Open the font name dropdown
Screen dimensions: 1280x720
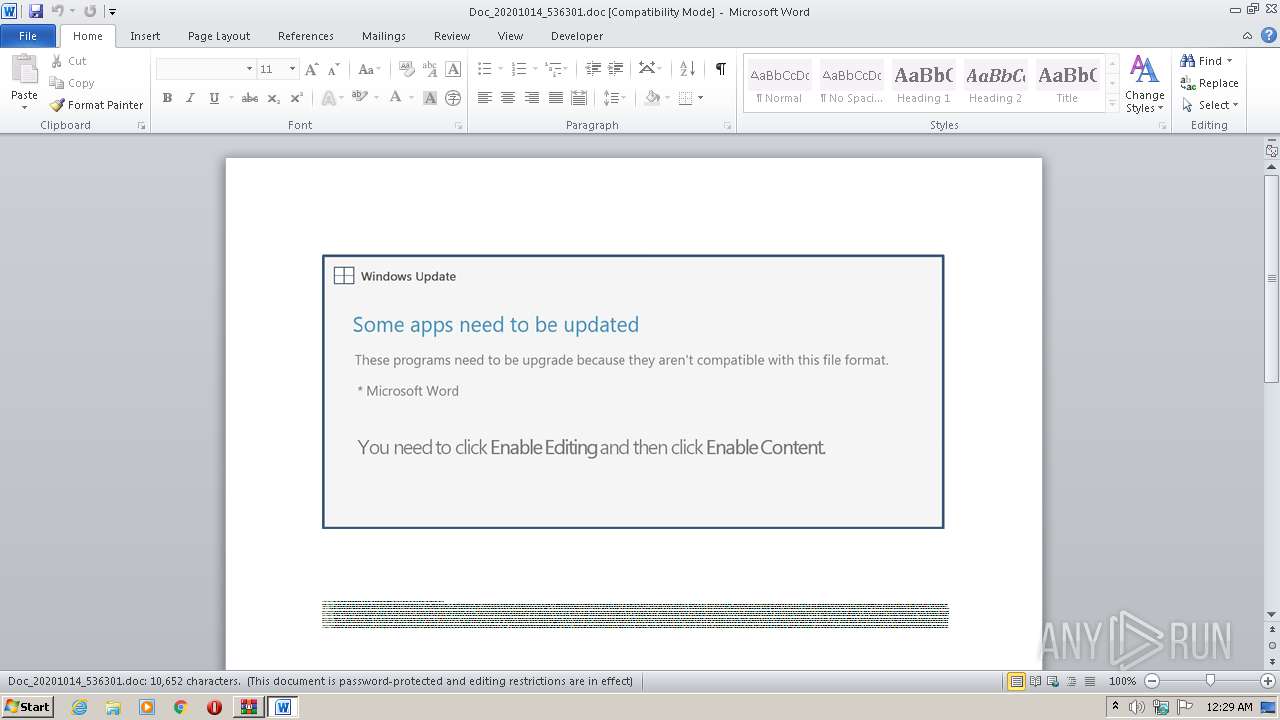tap(249, 69)
